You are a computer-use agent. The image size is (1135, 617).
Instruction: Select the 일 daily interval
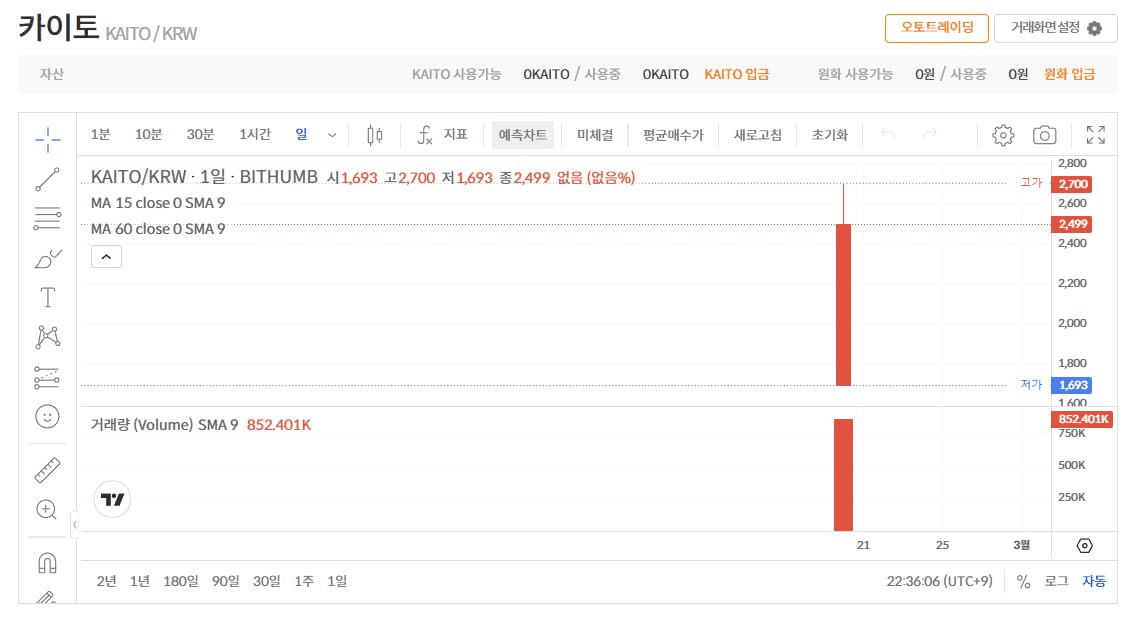click(x=301, y=135)
